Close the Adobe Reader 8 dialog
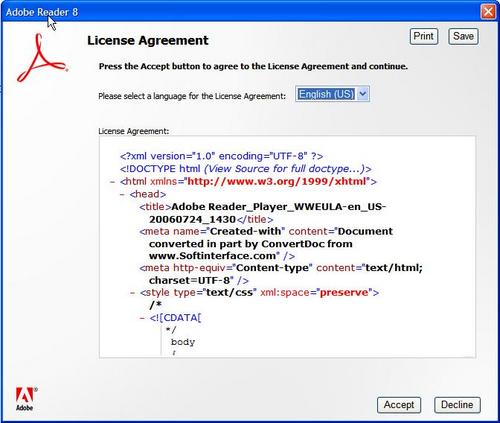This screenshot has height=423, width=500. [488, 12]
